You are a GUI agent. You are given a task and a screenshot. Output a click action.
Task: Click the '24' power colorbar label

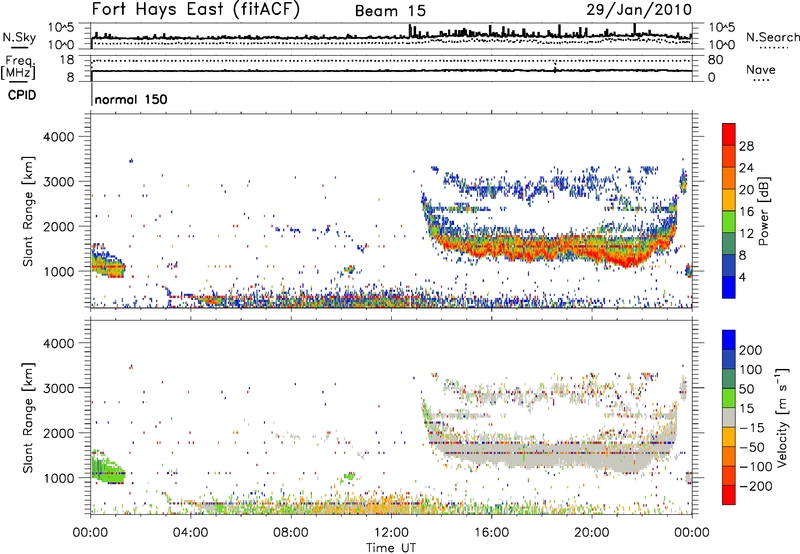coord(746,168)
